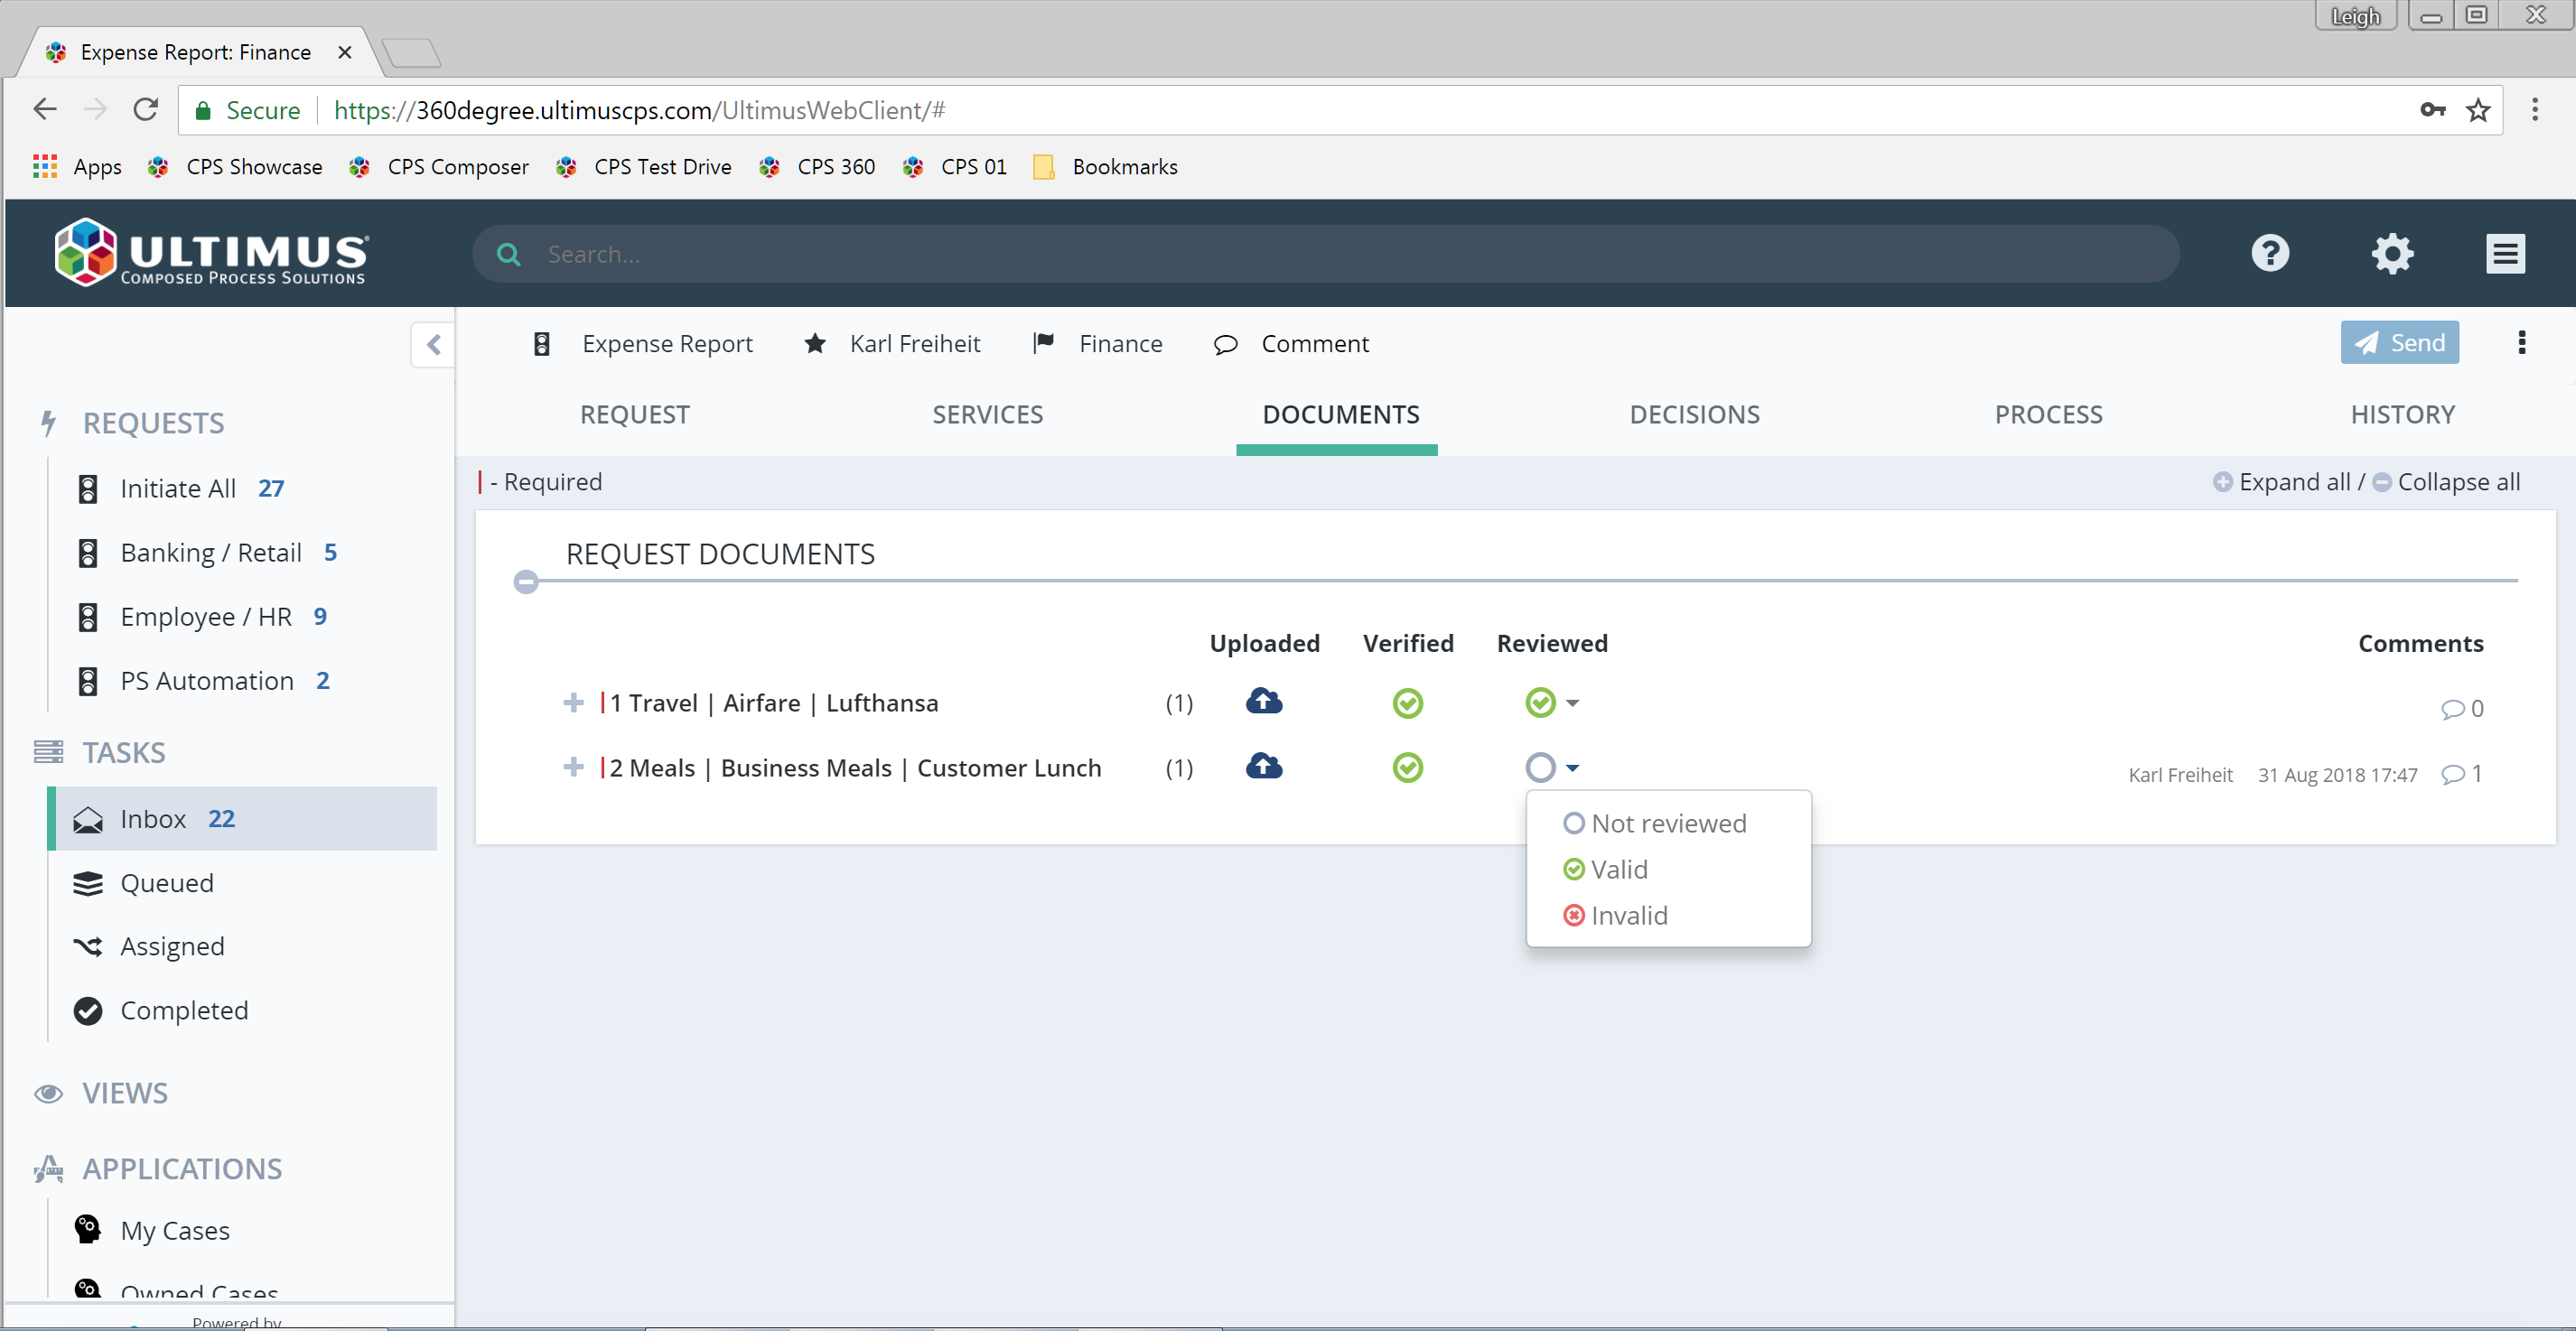
Task: Click the star icon by Karl Freiheit
Action: [x=815, y=344]
